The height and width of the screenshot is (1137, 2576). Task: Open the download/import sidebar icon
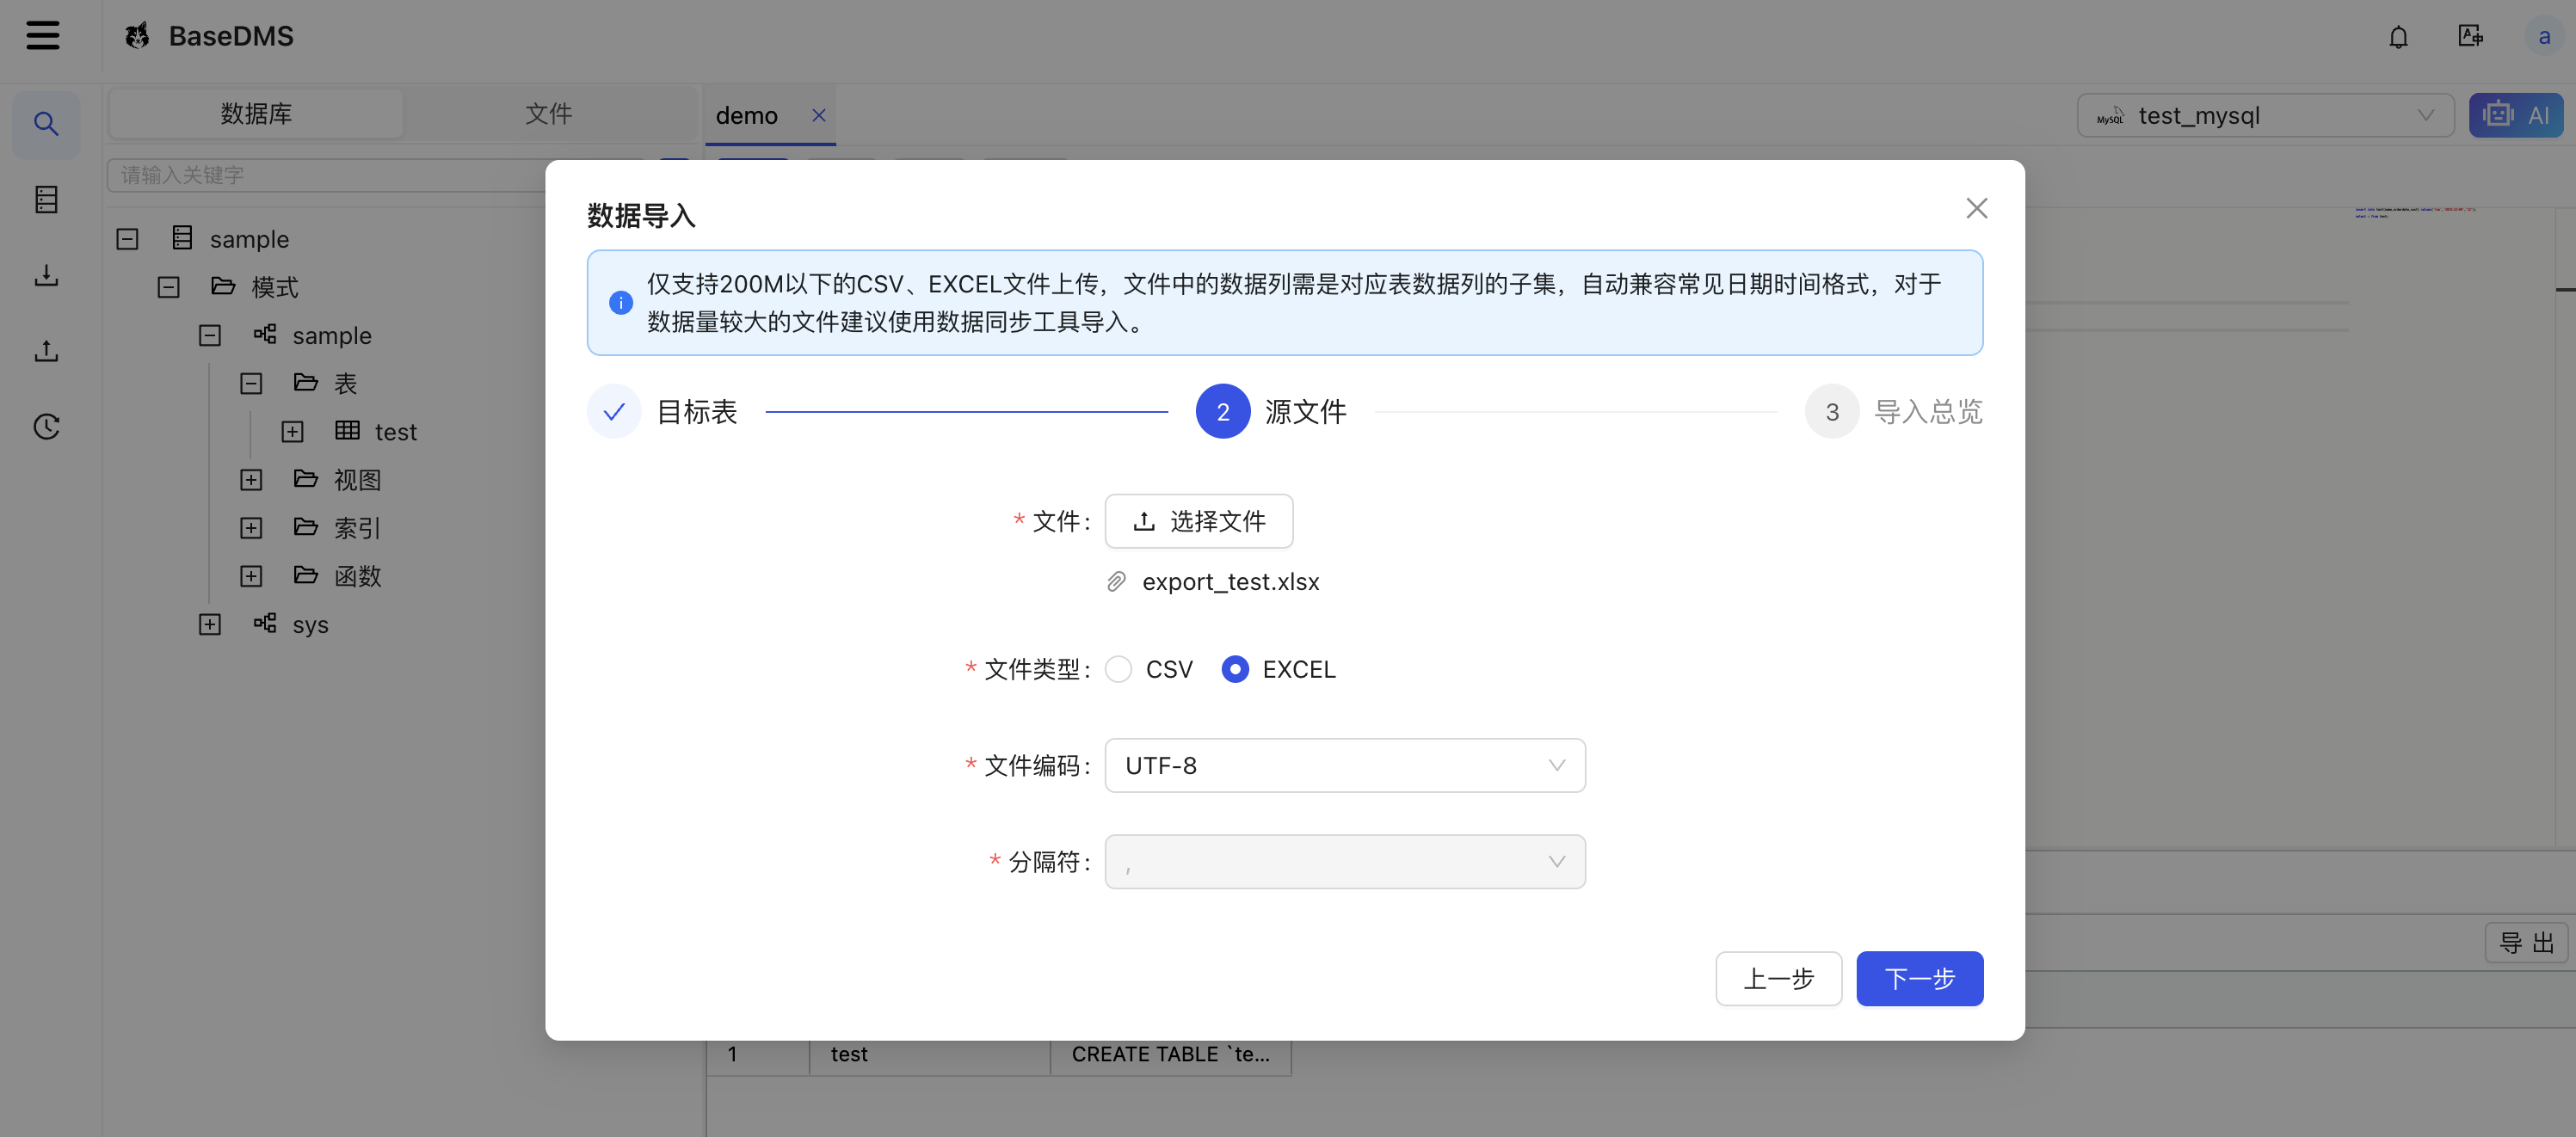pyautogui.click(x=46, y=275)
